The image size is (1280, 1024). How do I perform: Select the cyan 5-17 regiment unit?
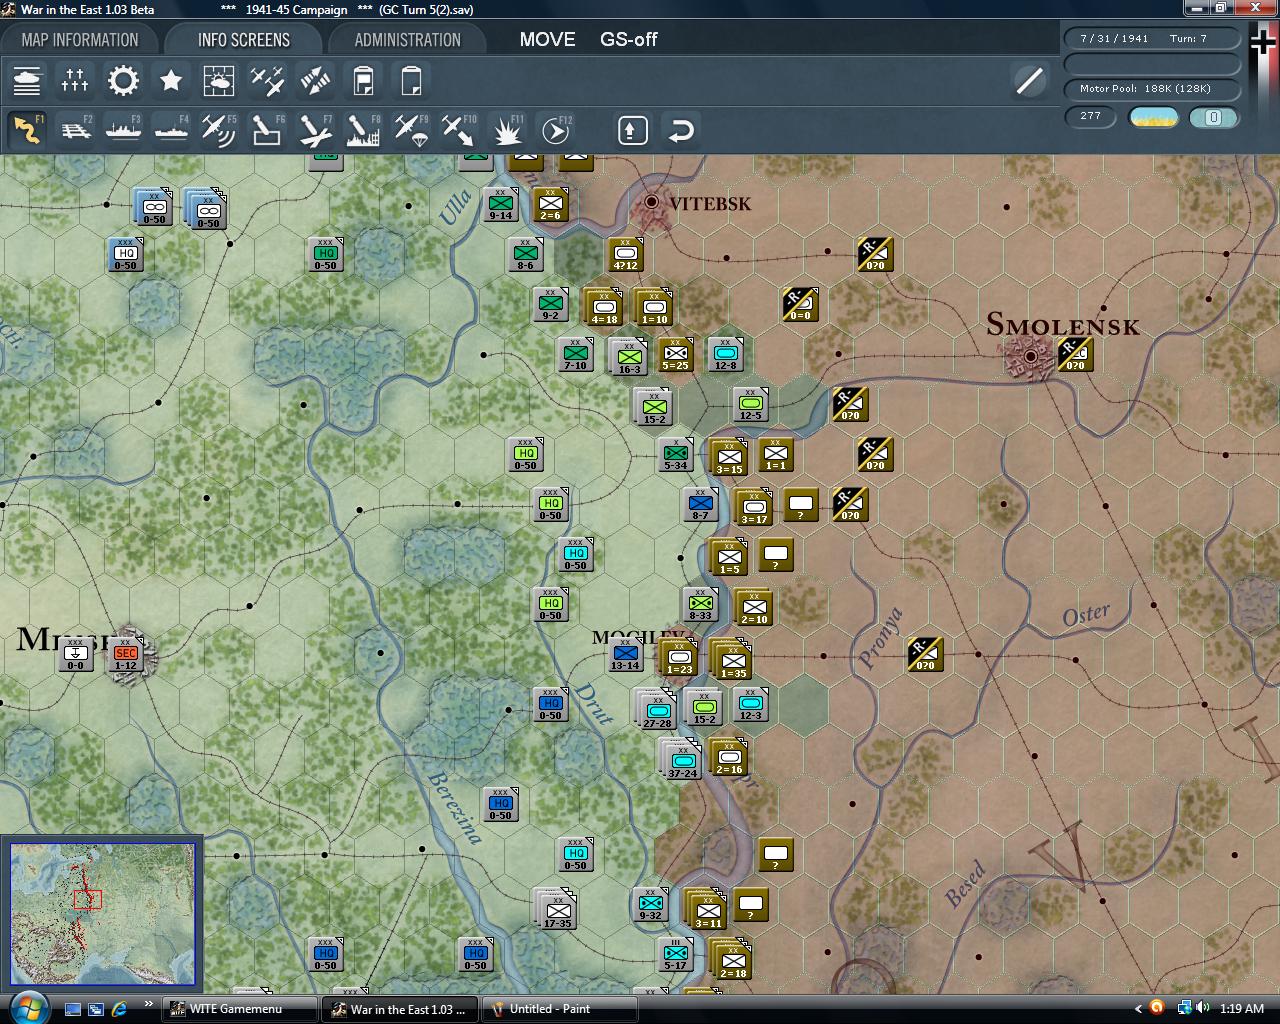(675, 955)
